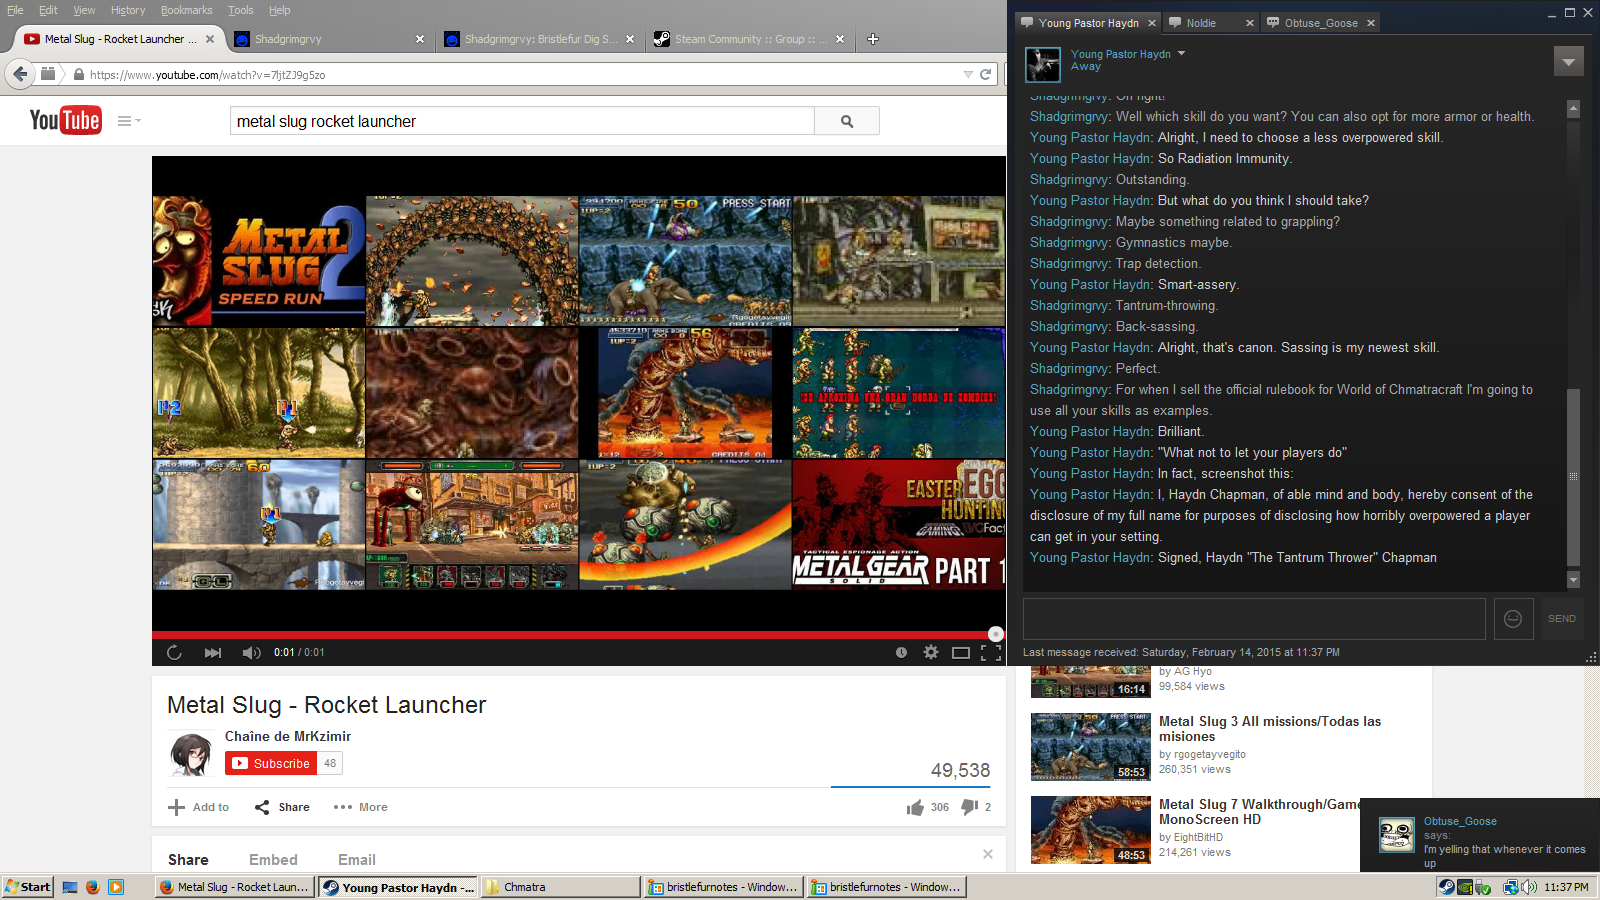The height and width of the screenshot is (900, 1600).
Task: Open the Chmatra folder taskbar button
Action: pyautogui.click(x=560, y=887)
